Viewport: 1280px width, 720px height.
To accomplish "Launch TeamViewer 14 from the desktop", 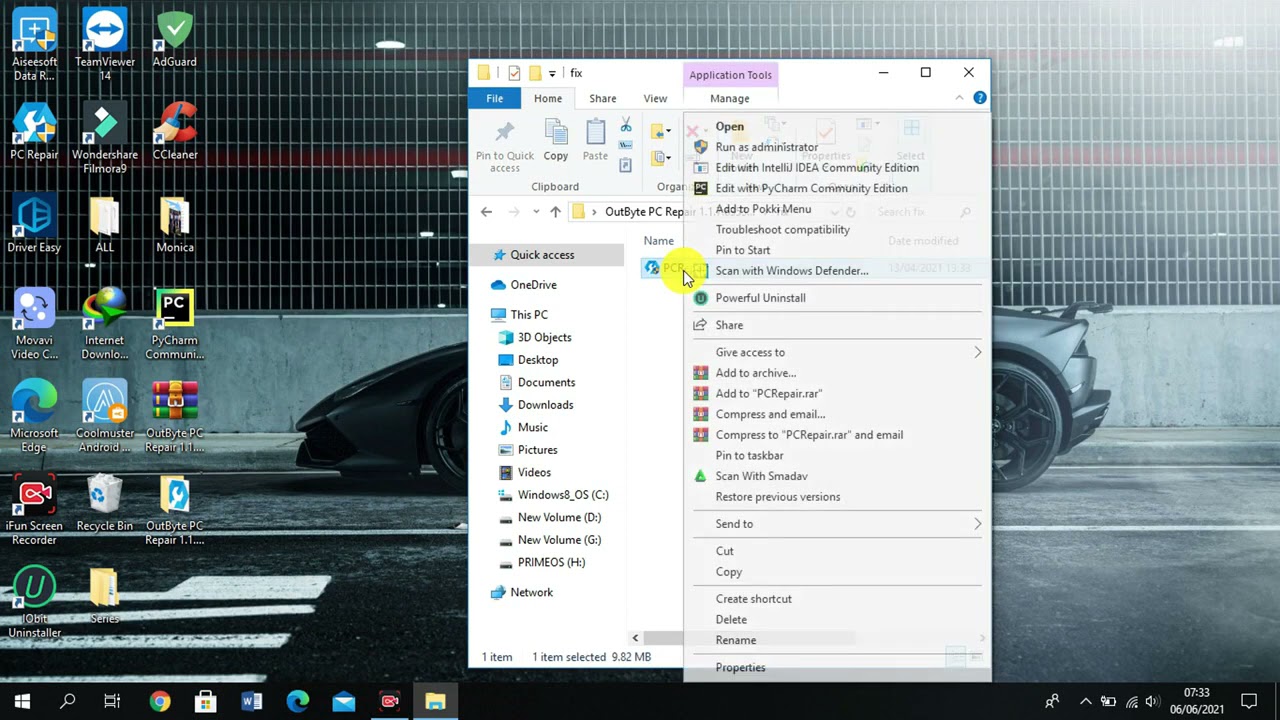I will click(x=104, y=47).
